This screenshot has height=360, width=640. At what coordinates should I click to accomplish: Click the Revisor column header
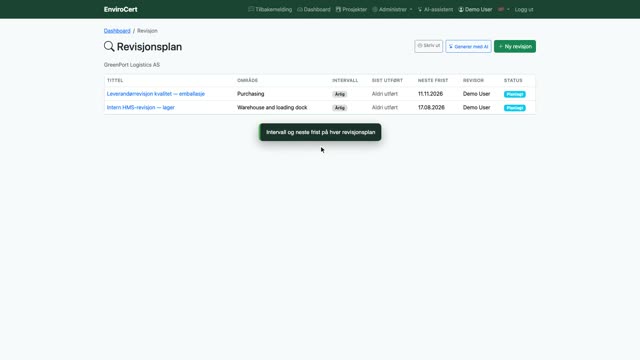click(x=473, y=80)
